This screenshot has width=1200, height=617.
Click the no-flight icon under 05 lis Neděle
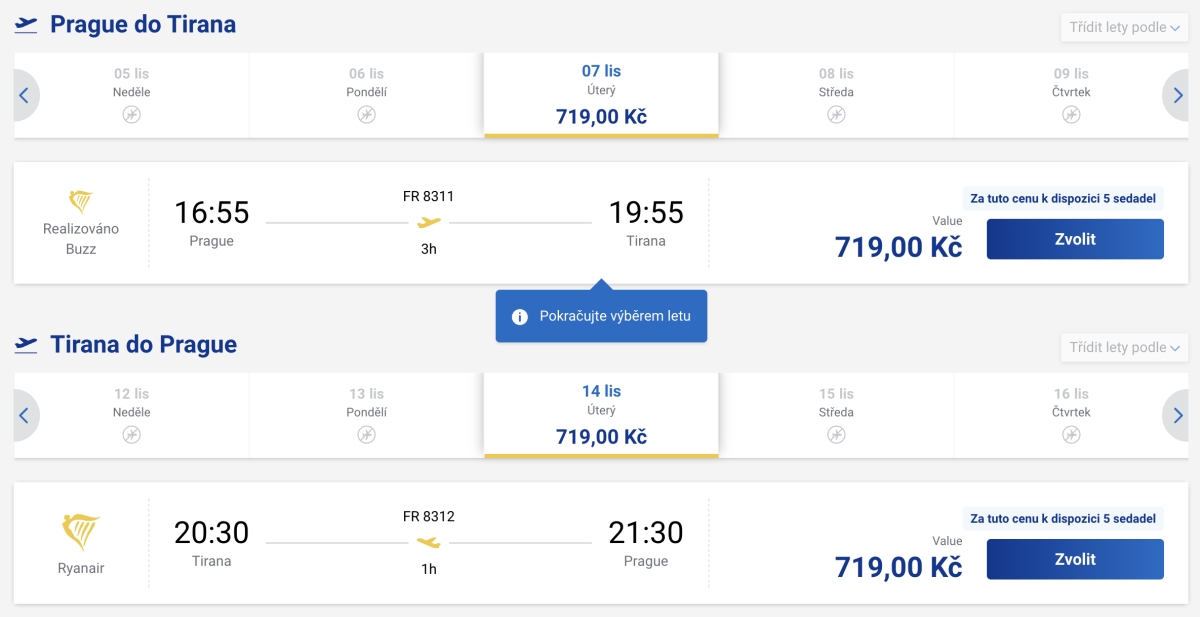click(x=132, y=114)
